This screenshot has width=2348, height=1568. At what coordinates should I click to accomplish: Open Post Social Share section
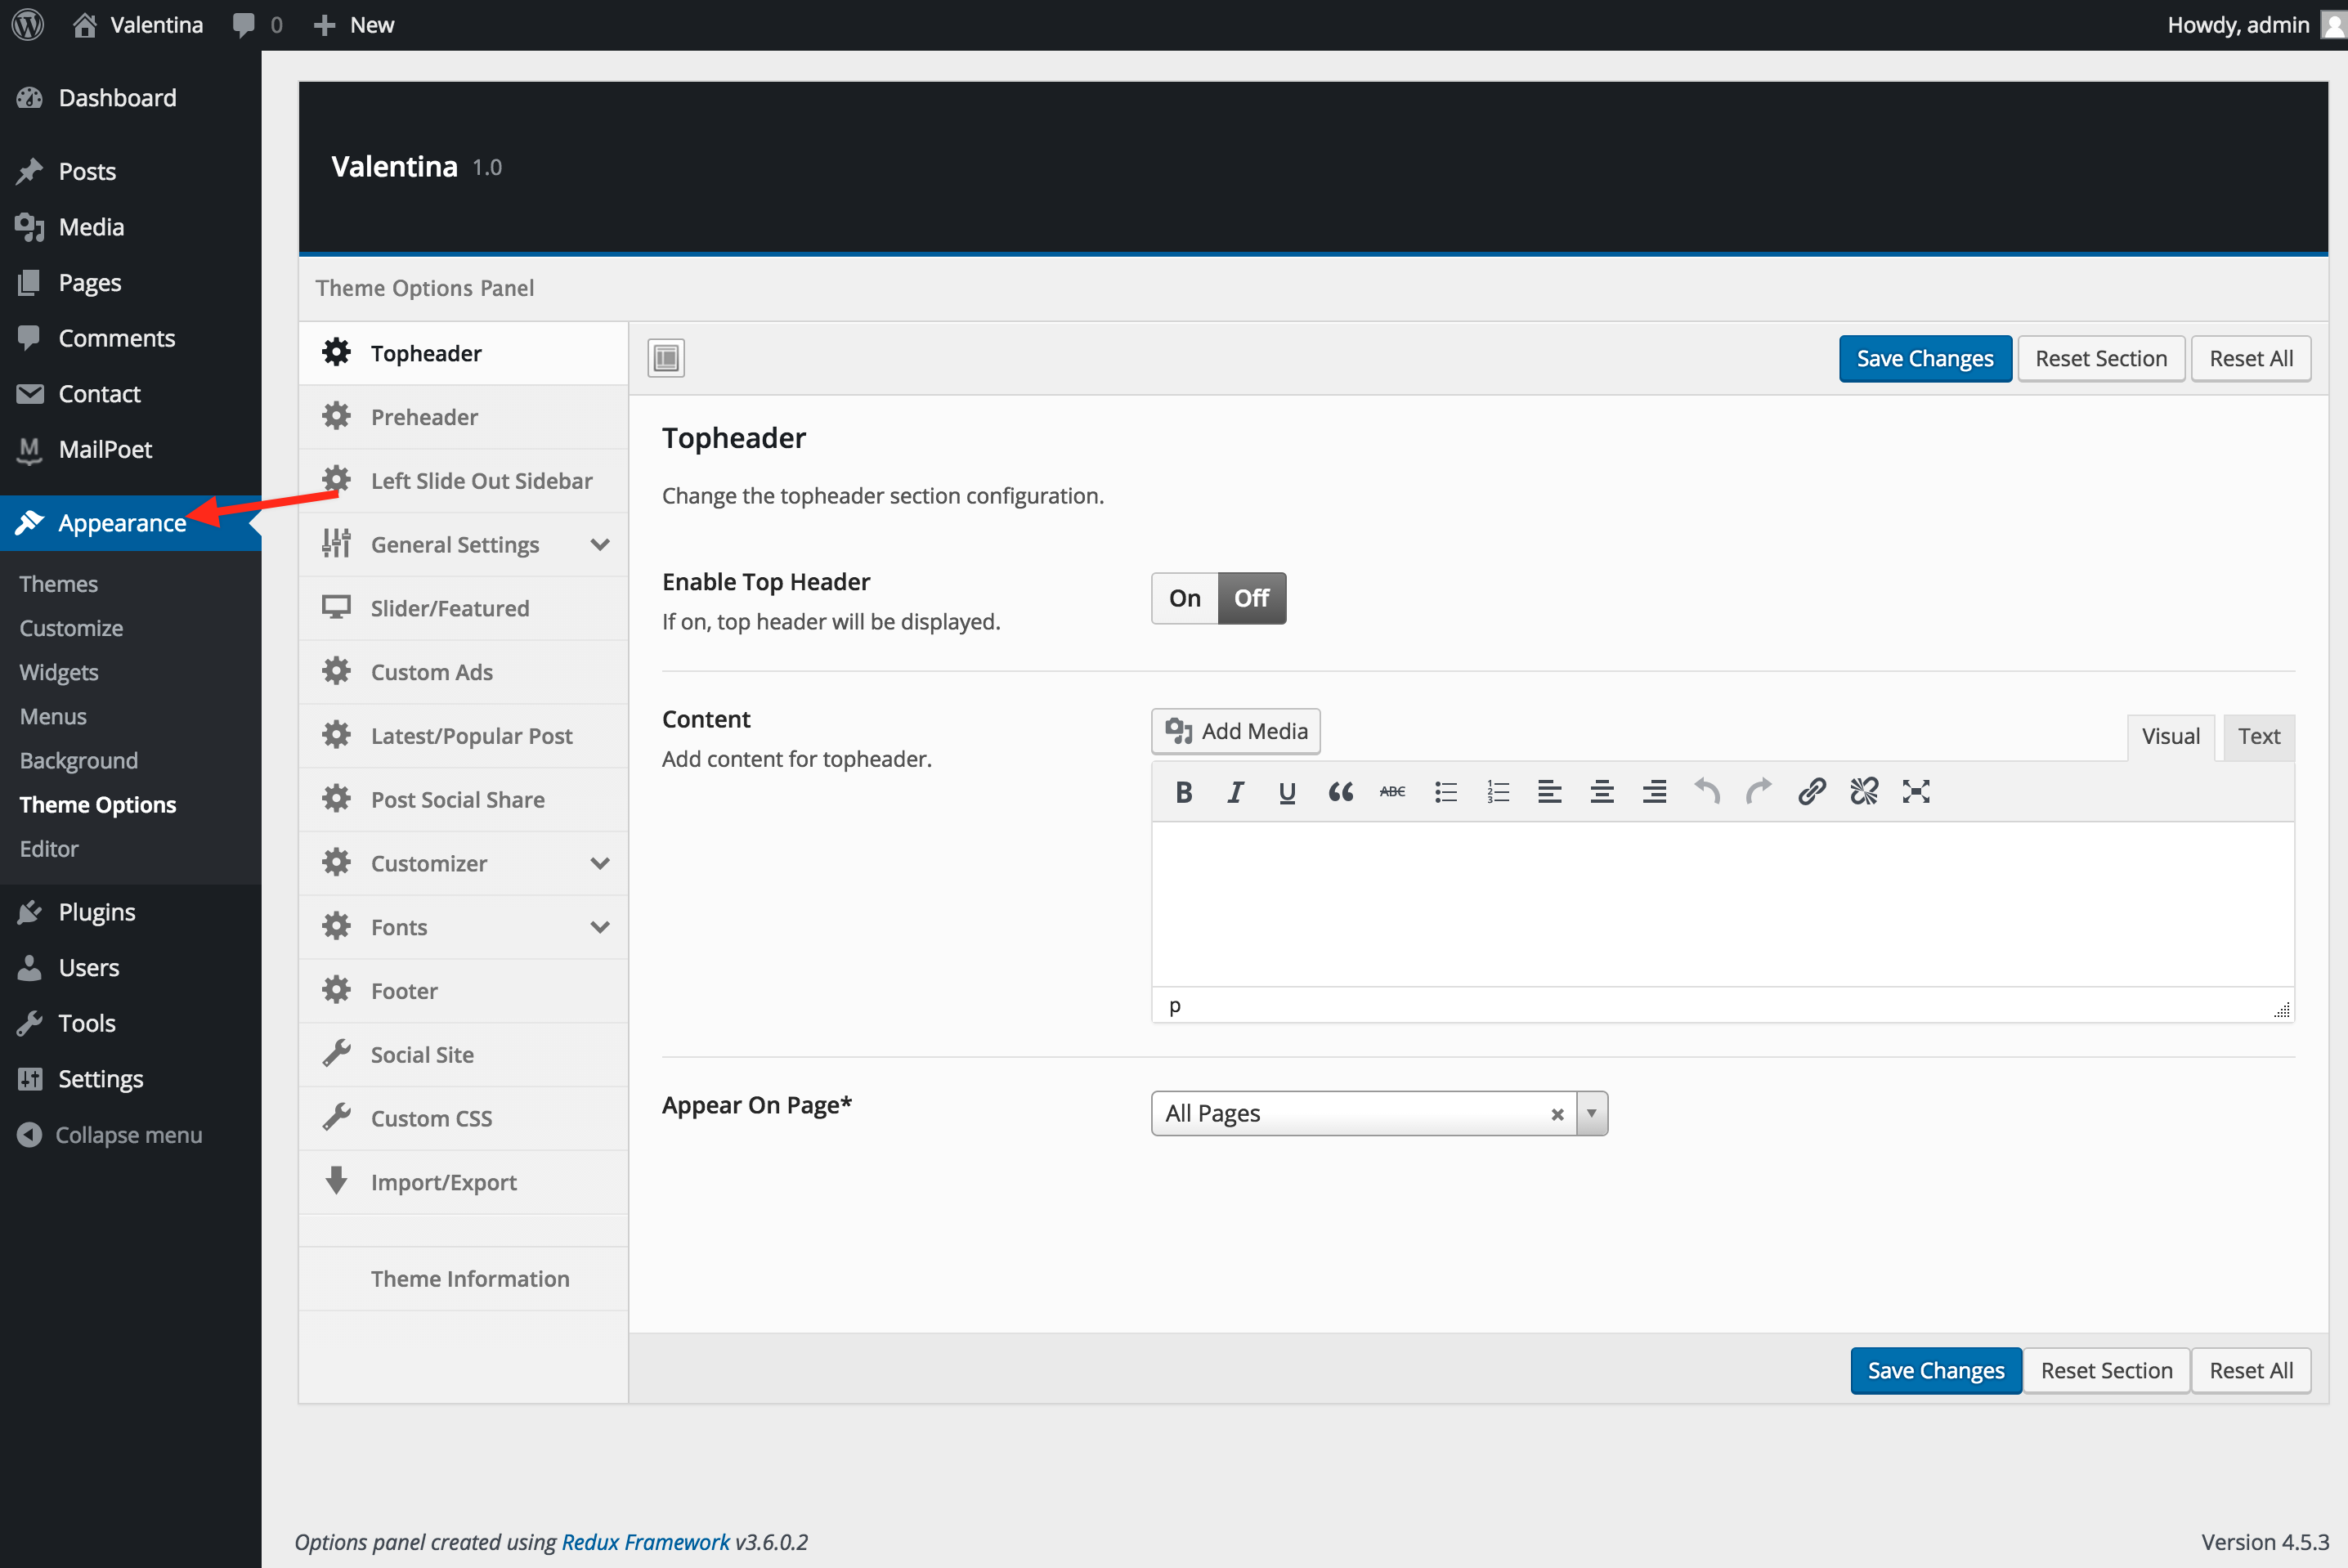(x=464, y=800)
